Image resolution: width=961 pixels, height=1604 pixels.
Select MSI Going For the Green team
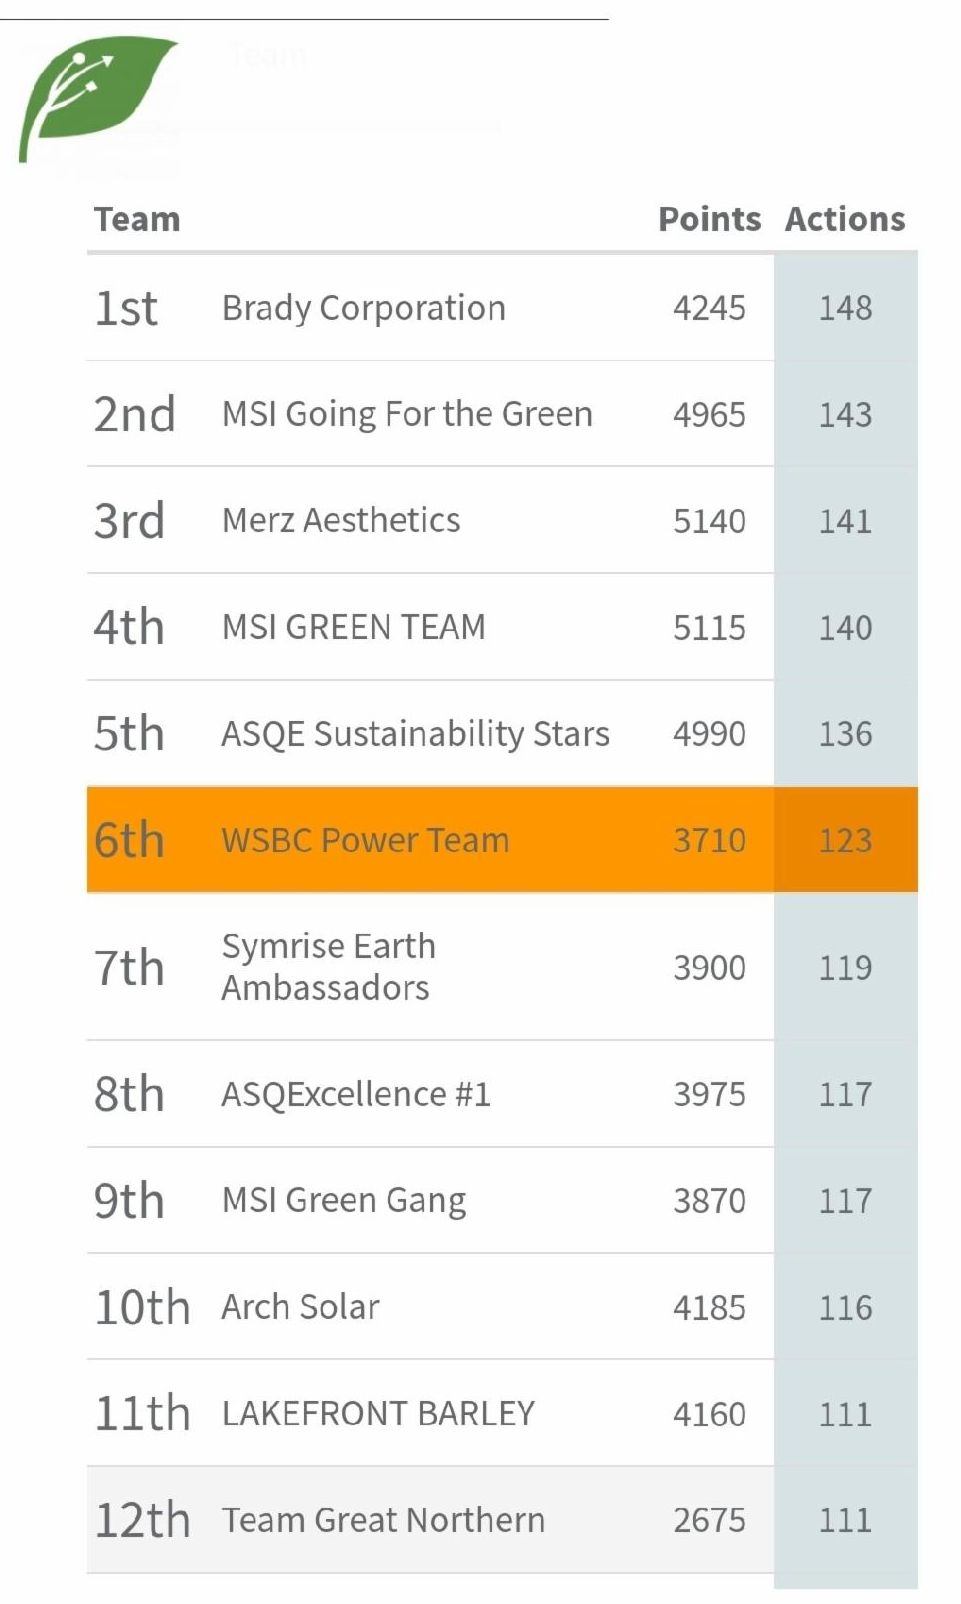pos(407,414)
